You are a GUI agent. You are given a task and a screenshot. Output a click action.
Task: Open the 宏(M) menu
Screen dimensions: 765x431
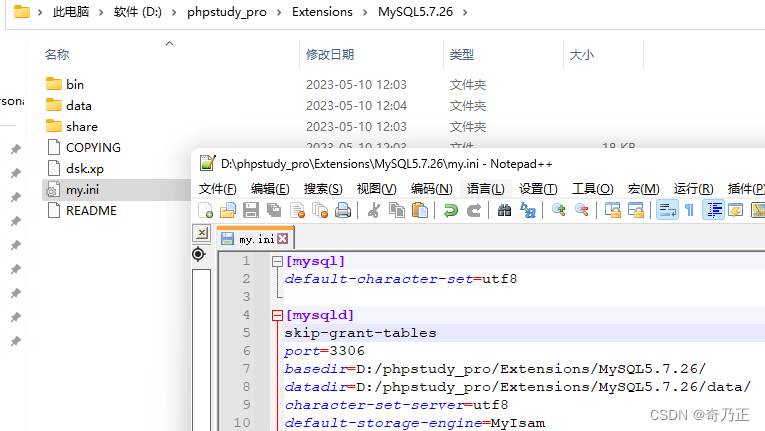(x=644, y=188)
